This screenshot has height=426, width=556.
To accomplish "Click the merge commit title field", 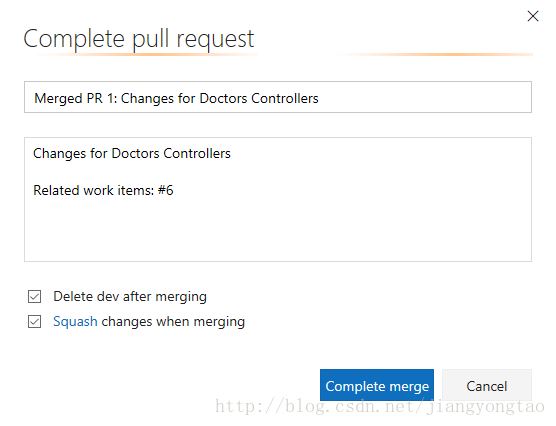I will point(278,97).
